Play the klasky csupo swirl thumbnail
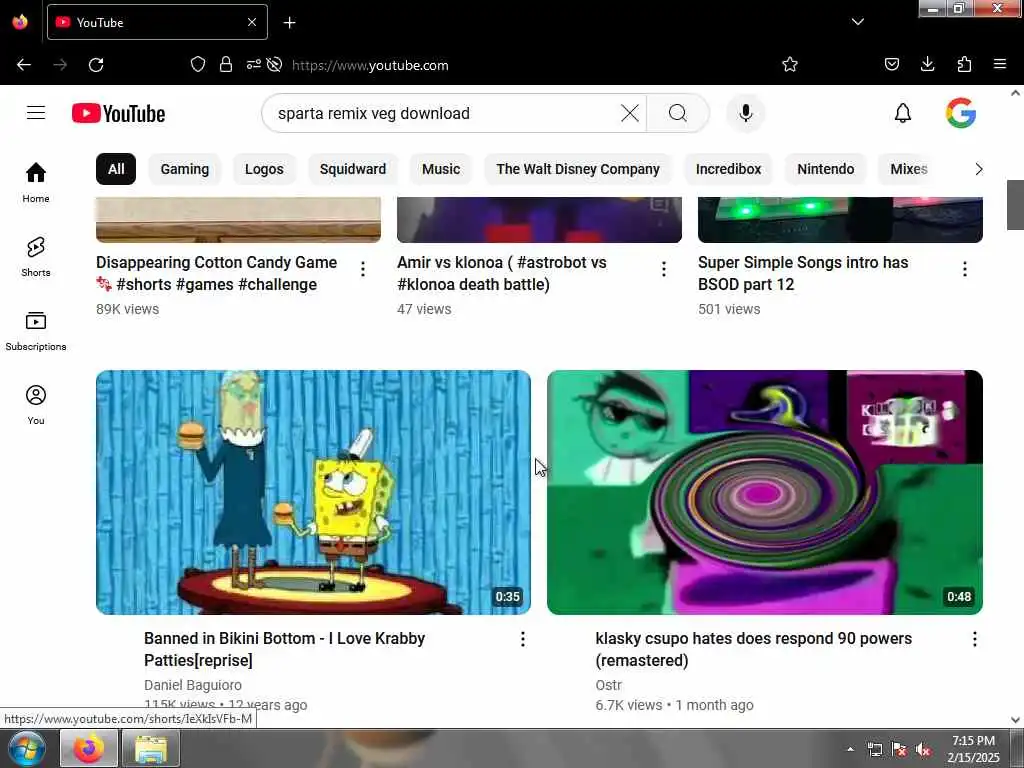Viewport: 1024px width, 768px height. pos(765,492)
